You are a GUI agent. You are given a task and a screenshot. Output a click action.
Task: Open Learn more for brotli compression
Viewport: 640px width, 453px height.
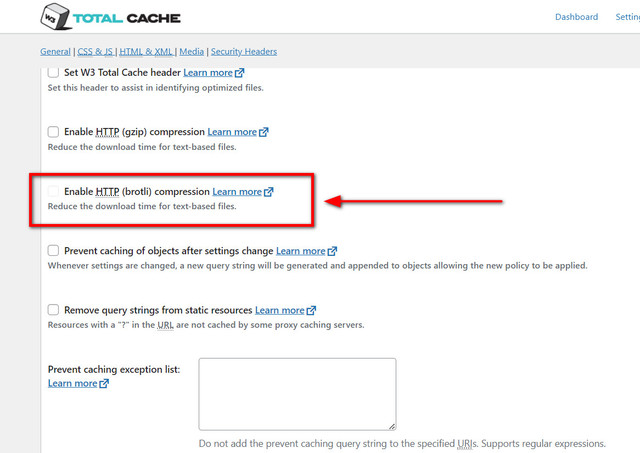pos(237,191)
